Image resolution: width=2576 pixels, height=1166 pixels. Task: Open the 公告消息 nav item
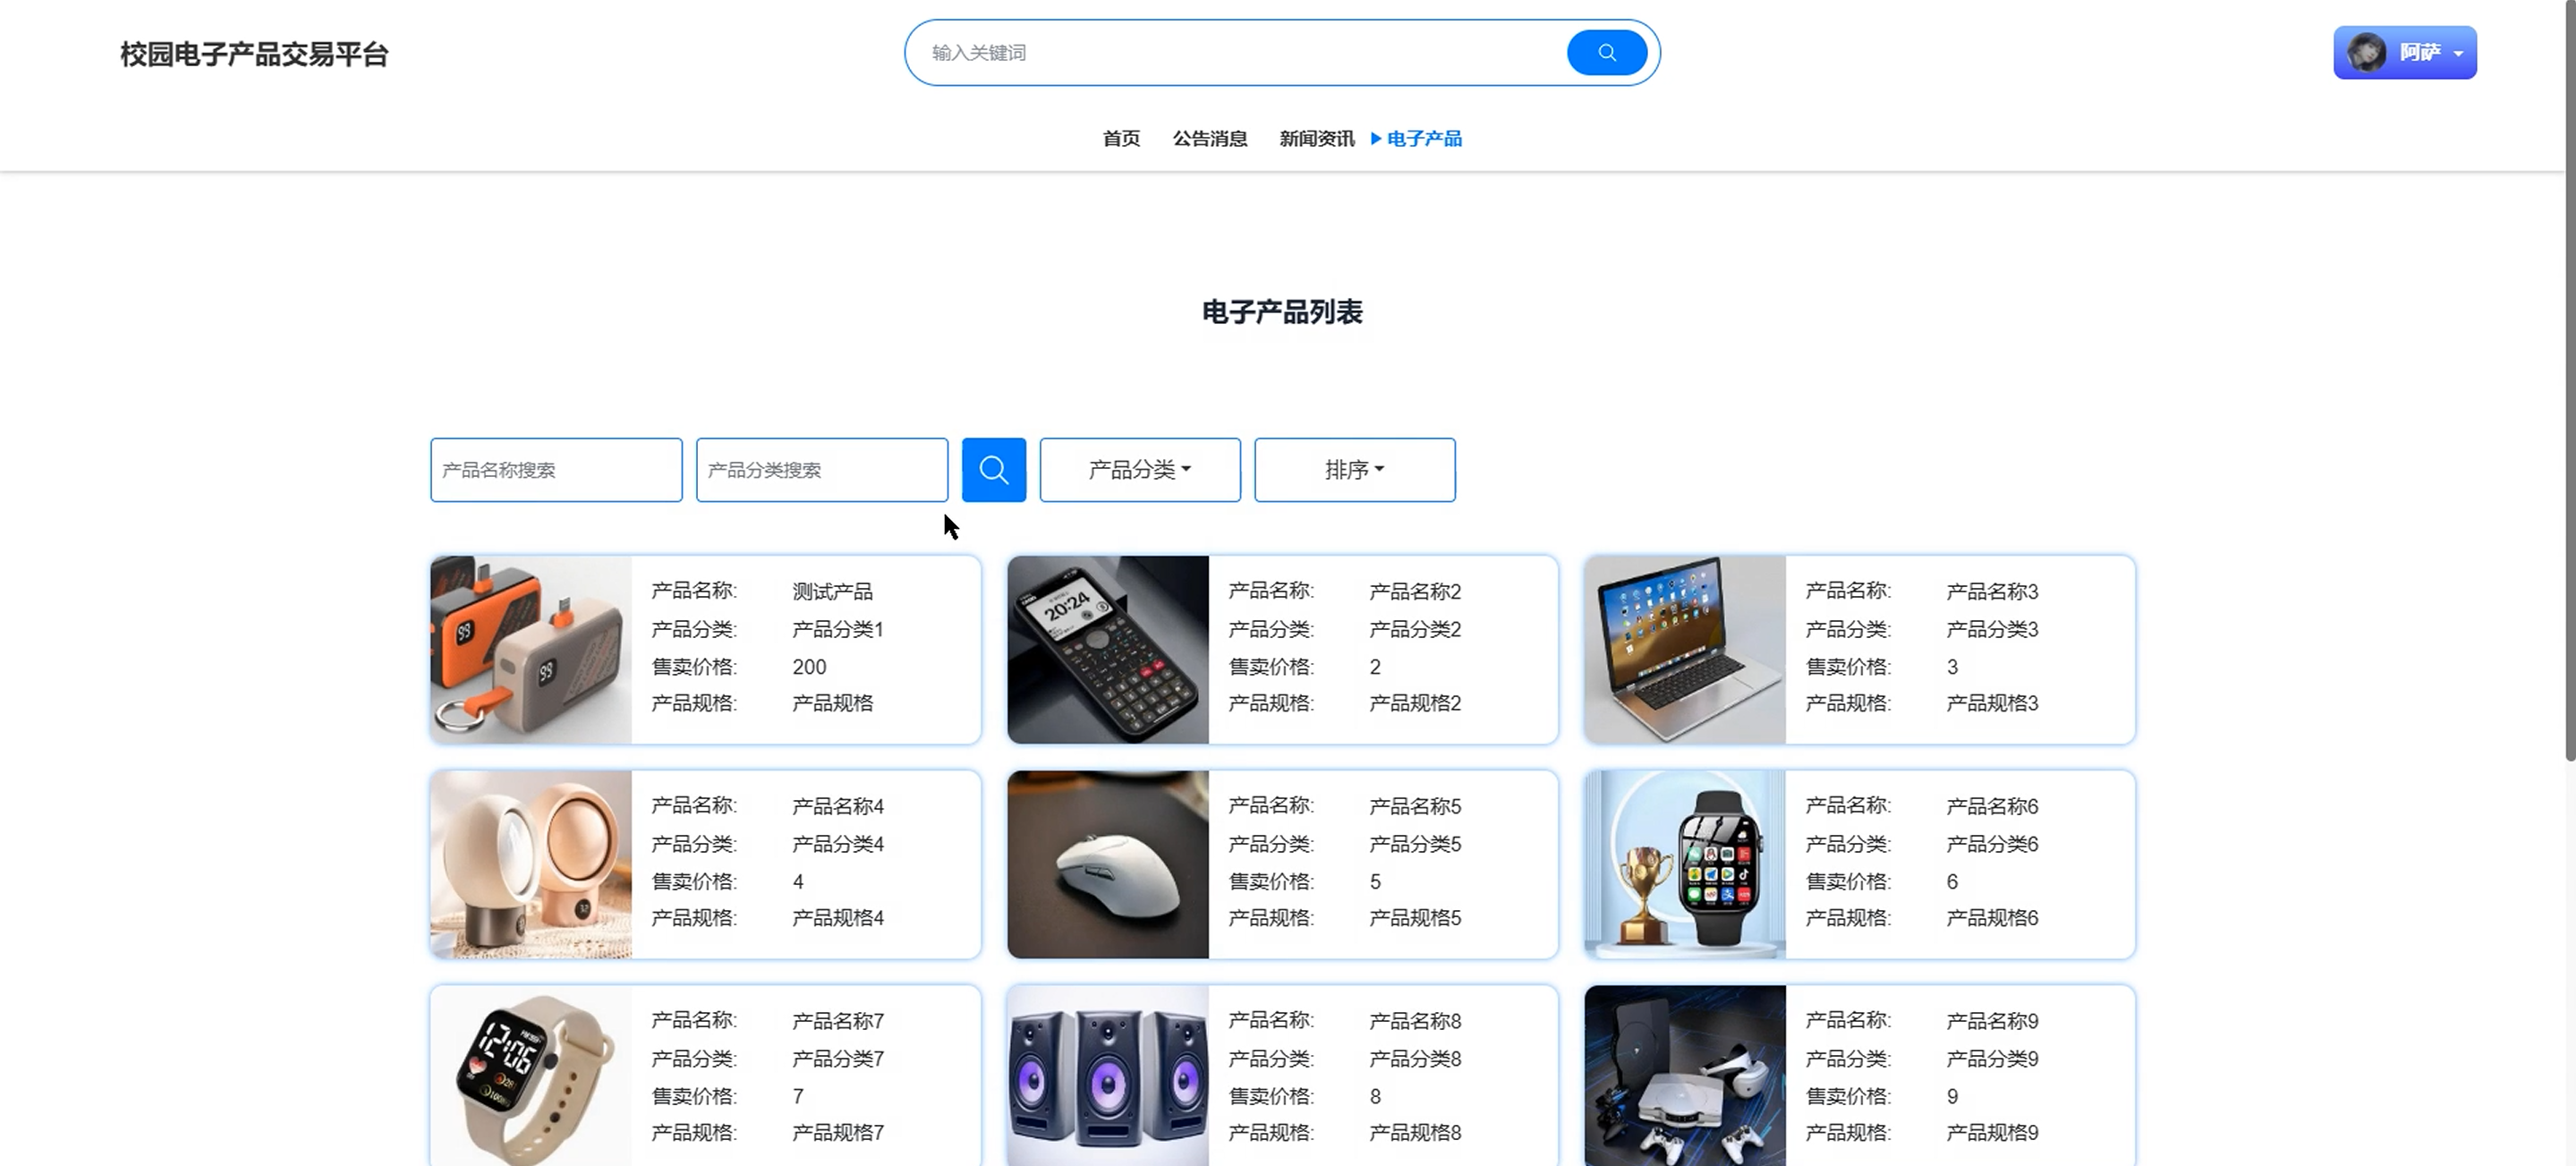(1209, 139)
